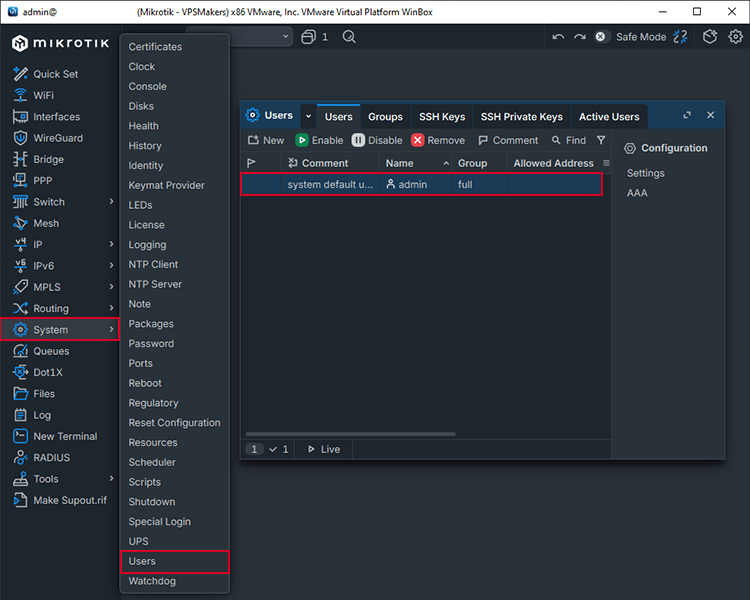This screenshot has width=750, height=600.
Task: Click the Enable button
Action: click(x=320, y=140)
